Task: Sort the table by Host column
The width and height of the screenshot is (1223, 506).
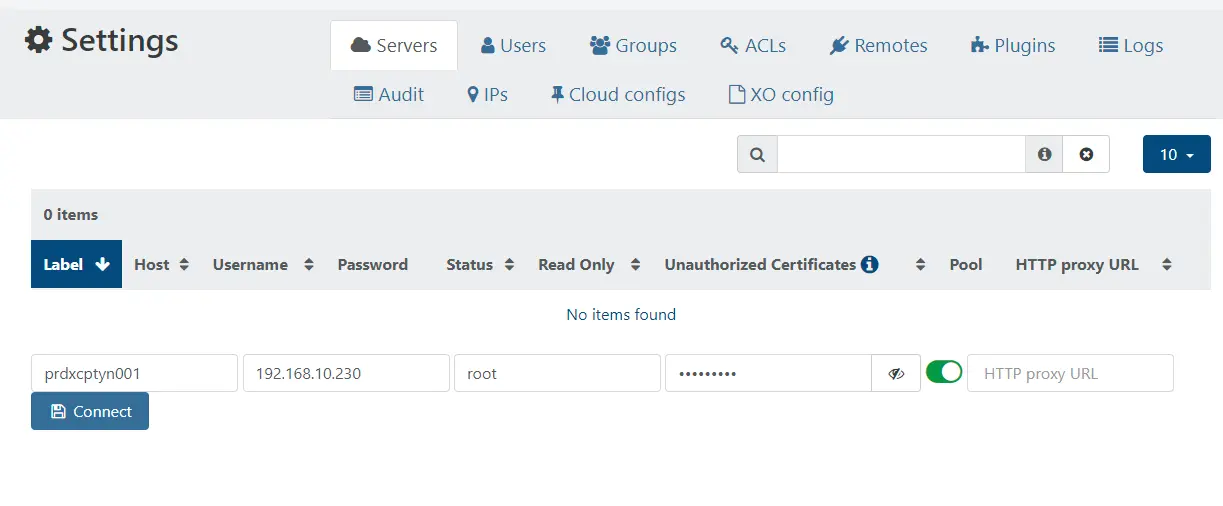Action: pyautogui.click(x=161, y=265)
